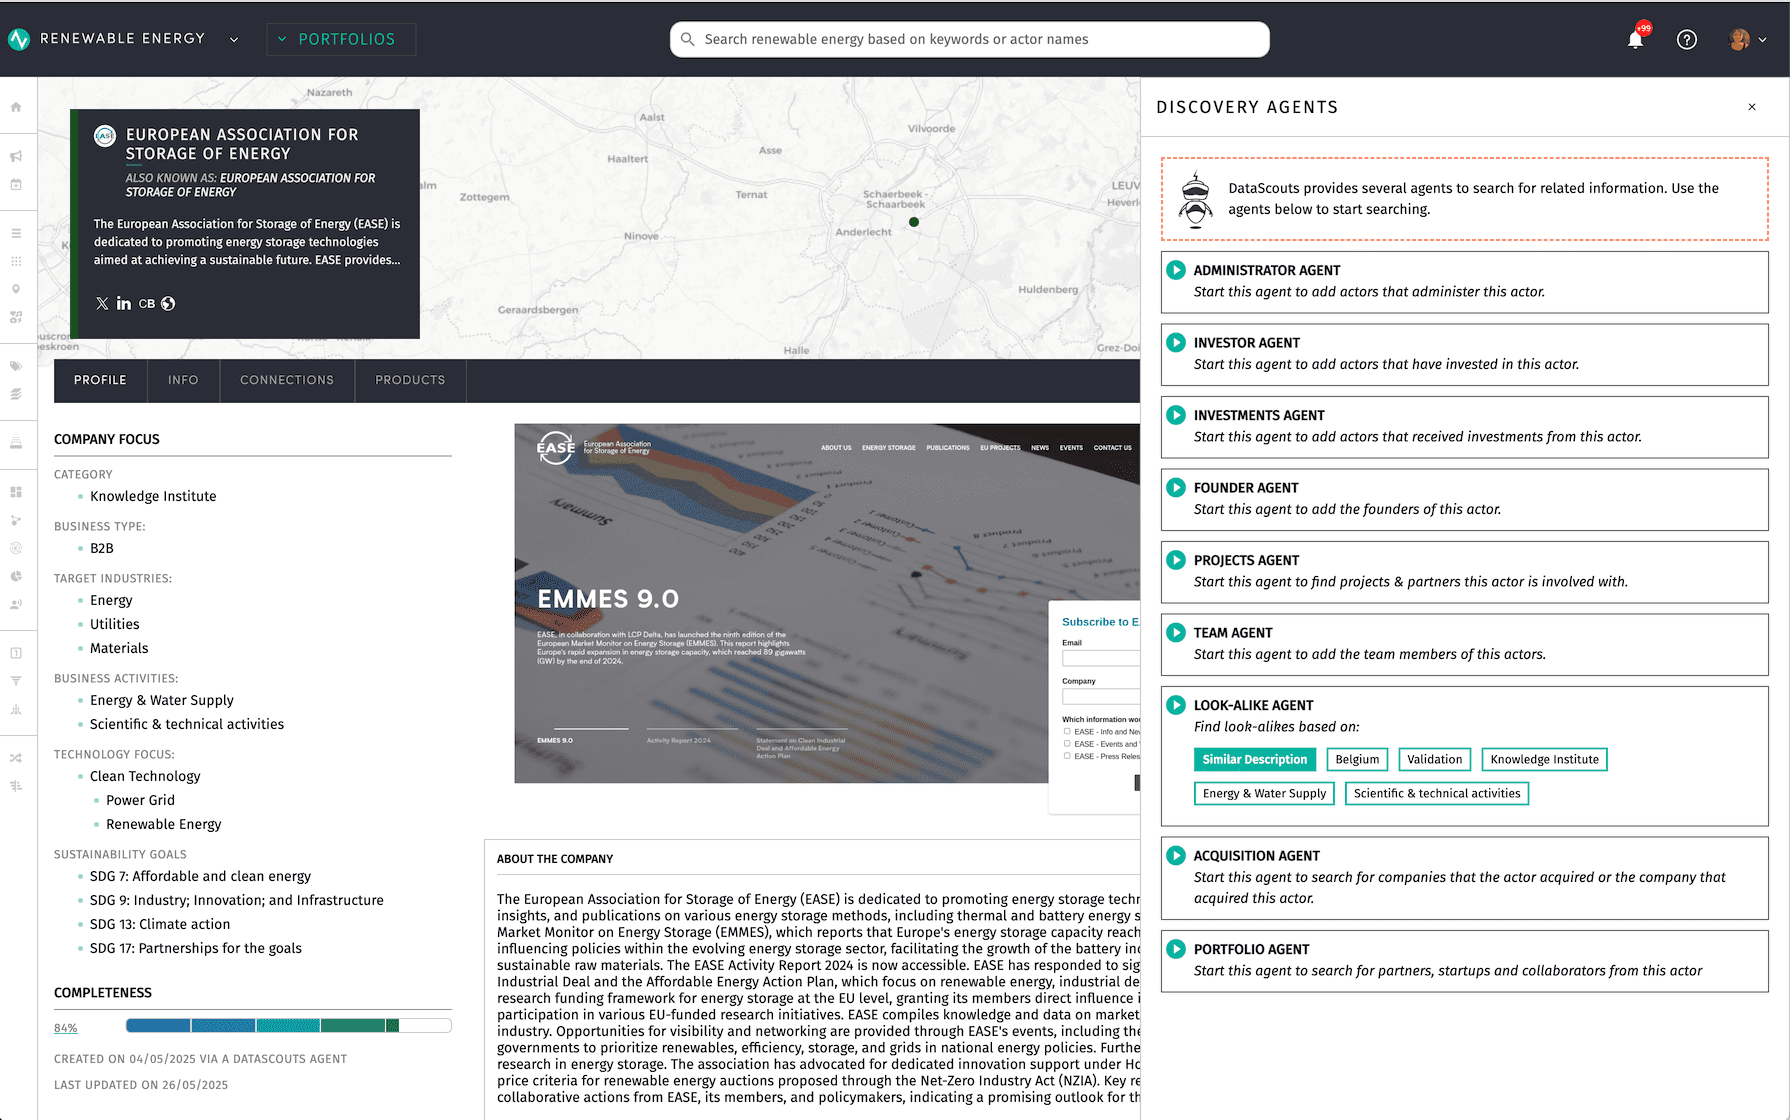Image resolution: width=1790 pixels, height=1120 pixels.
Task: Switch to the Info tab
Action: tap(183, 380)
